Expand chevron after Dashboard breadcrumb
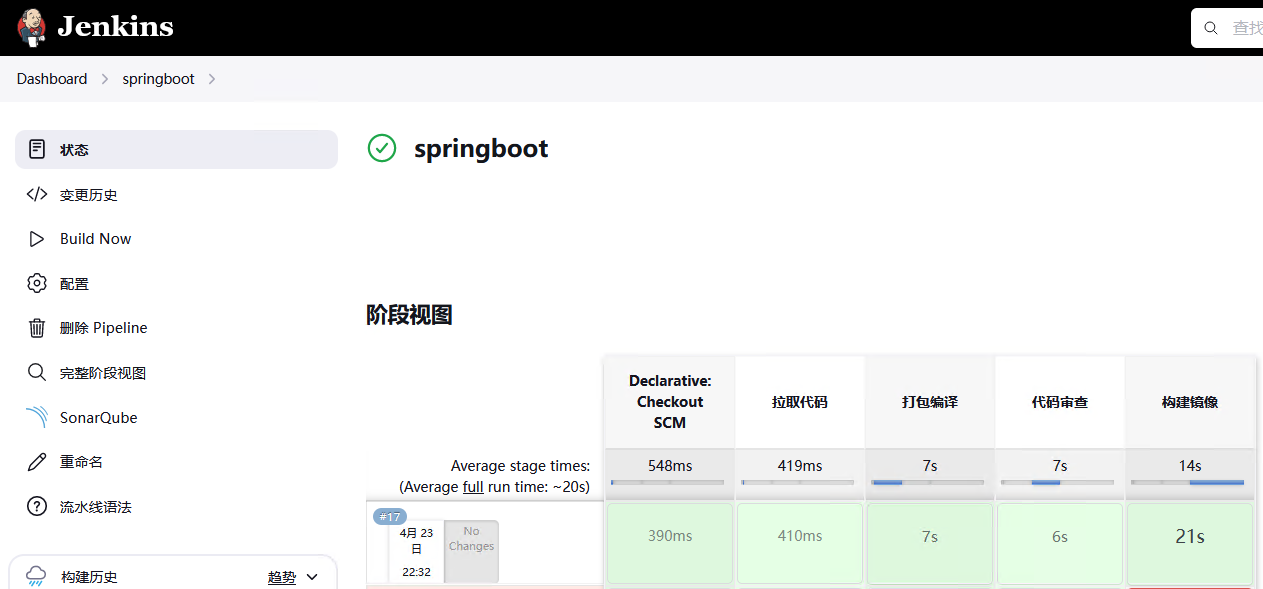Viewport: 1263px width, 589px height. [104, 79]
